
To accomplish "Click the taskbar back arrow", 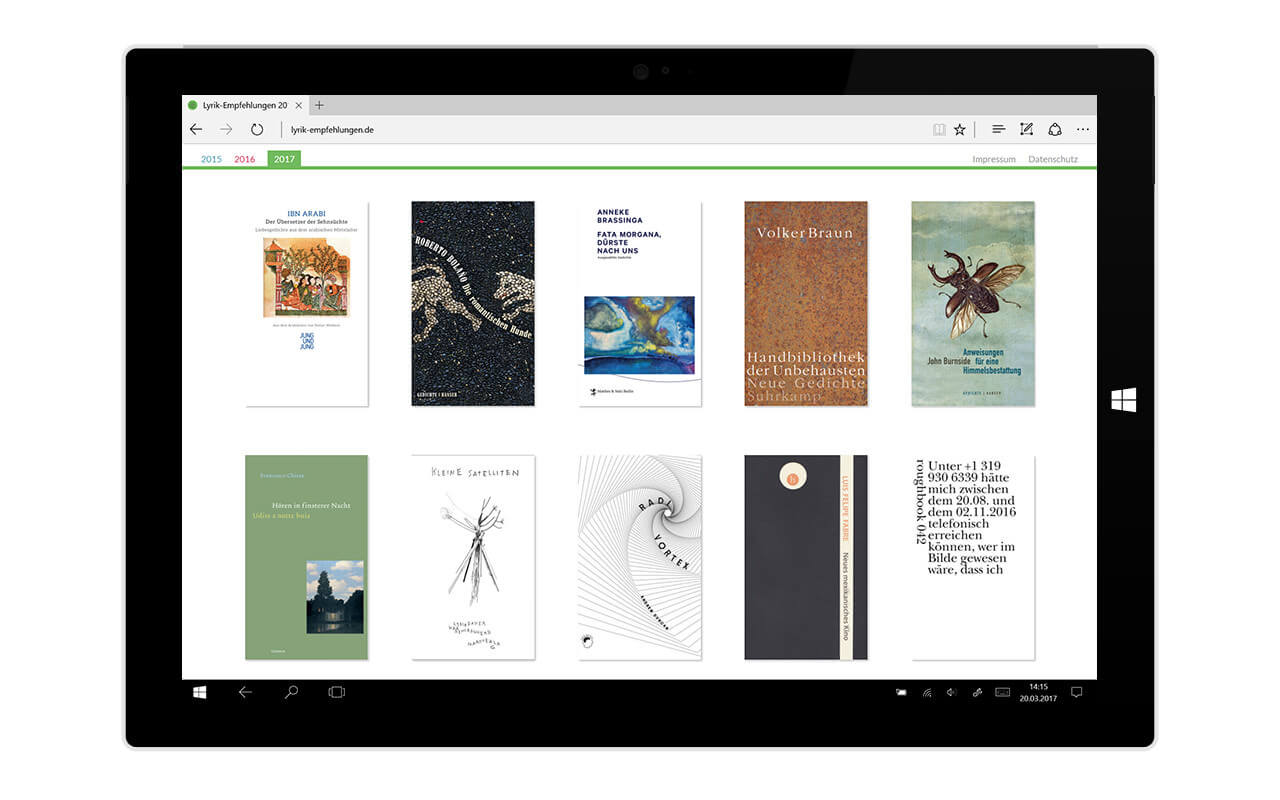I will tap(245, 692).
